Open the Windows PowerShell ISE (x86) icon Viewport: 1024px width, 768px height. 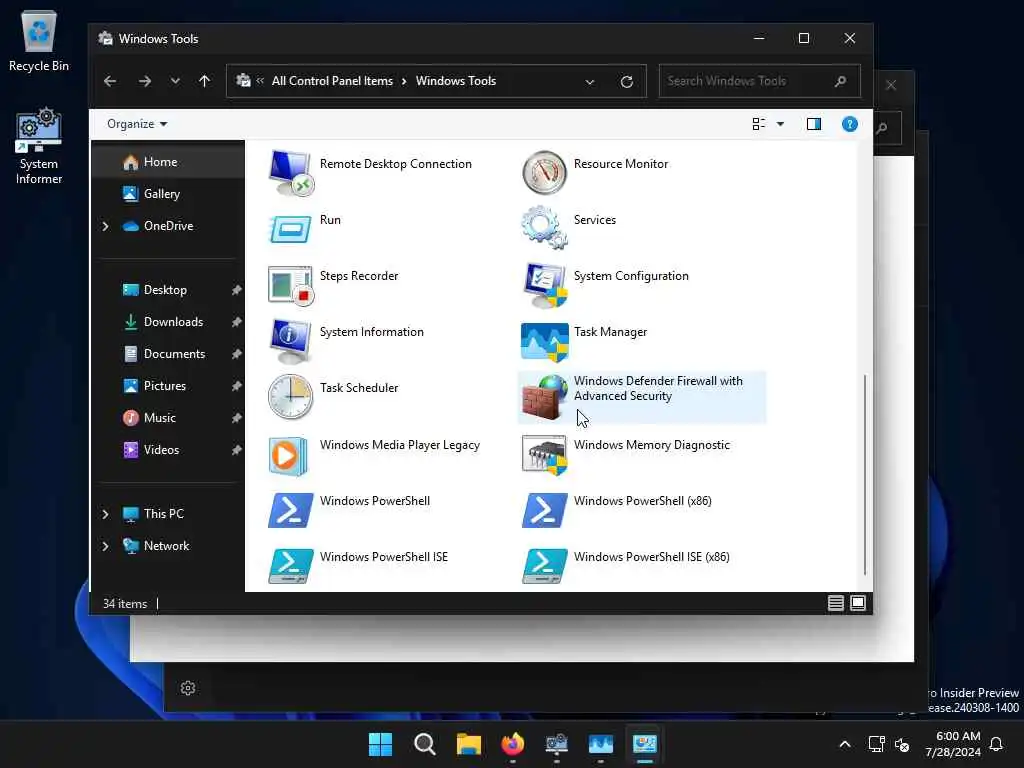[545, 566]
